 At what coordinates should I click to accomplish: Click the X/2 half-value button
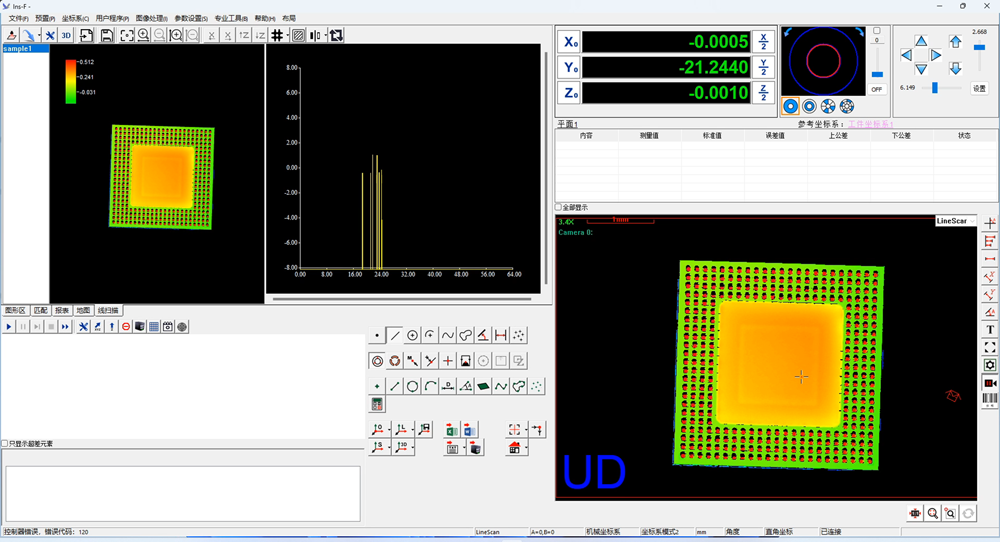[x=763, y=41]
